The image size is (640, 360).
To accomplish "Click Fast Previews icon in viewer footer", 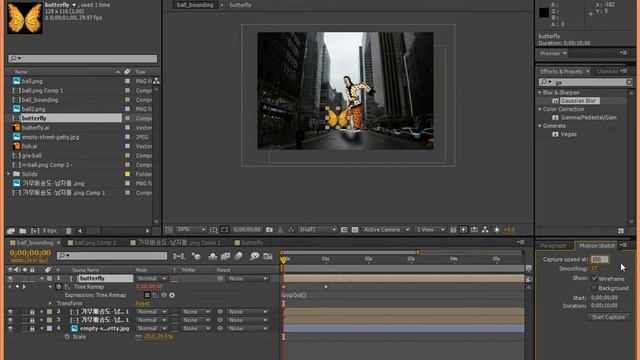I will pos(463,230).
